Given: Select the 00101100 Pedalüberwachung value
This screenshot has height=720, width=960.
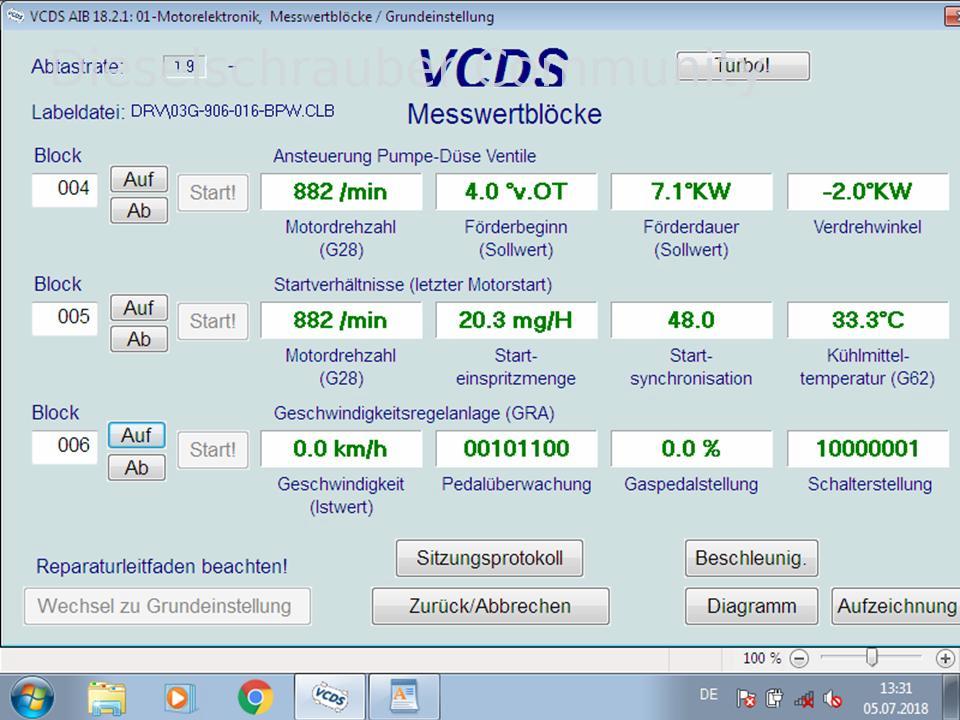Looking at the screenshot, I should [x=516, y=449].
